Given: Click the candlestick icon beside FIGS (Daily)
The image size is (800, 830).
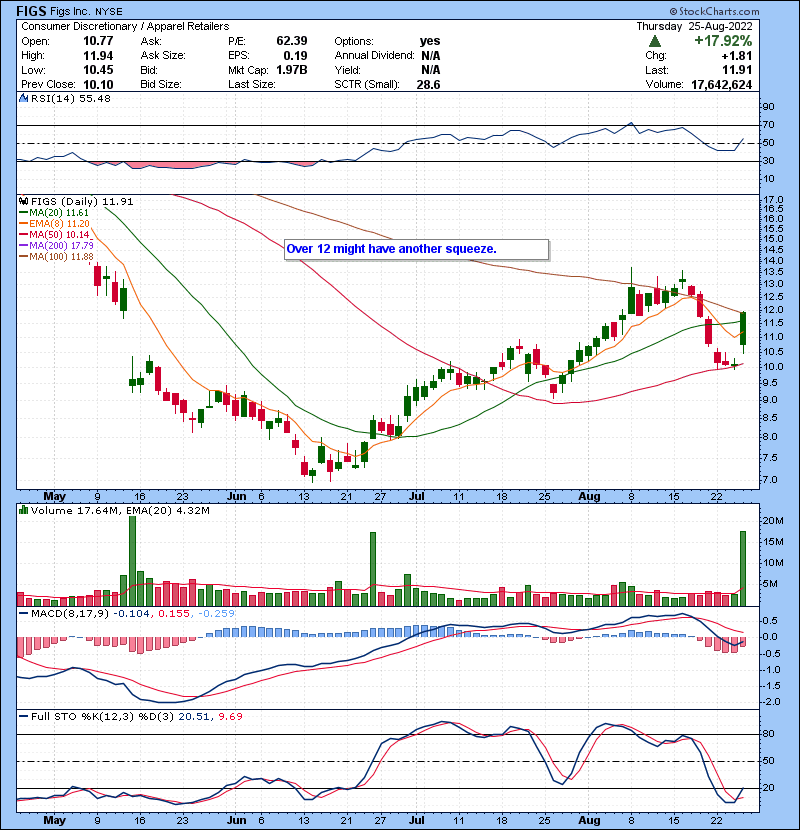Looking at the screenshot, I should click(24, 201).
